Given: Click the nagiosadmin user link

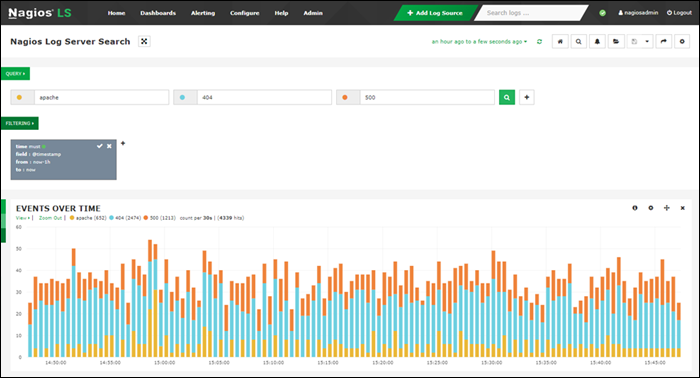Looking at the screenshot, I should point(638,13).
